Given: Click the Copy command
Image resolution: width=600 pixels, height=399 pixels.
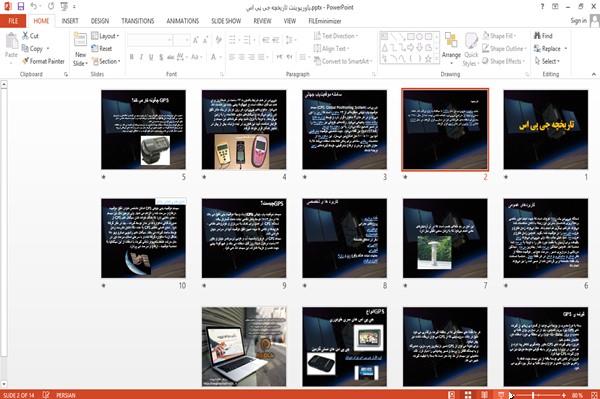Looking at the screenshot, I should click(x=33, y=49).
